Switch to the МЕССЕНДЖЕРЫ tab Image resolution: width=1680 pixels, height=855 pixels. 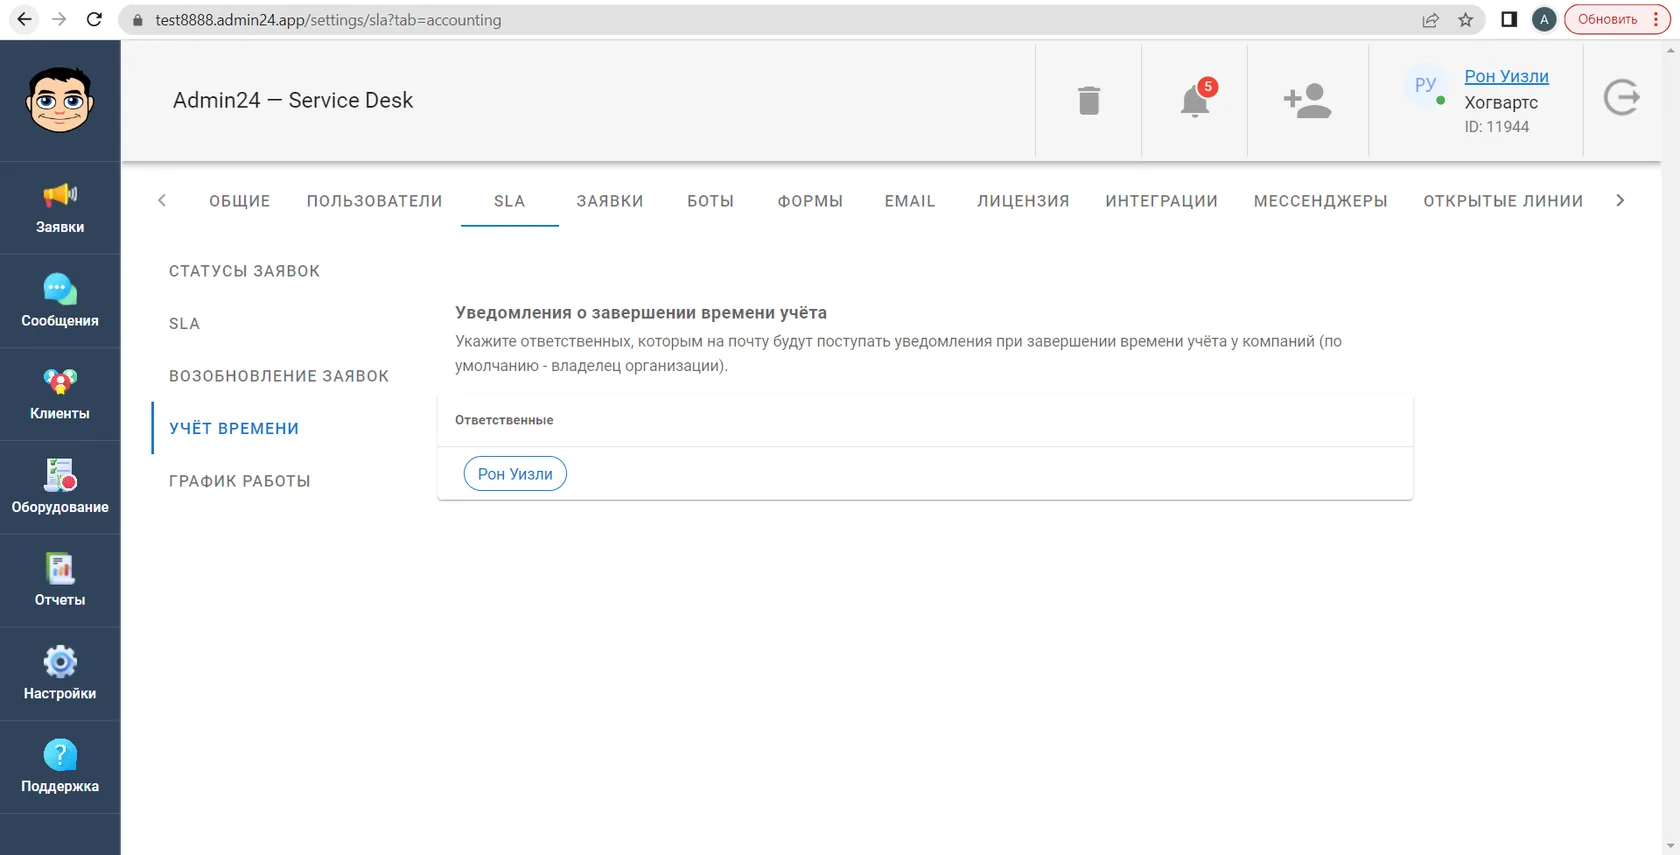(1321, 201)
